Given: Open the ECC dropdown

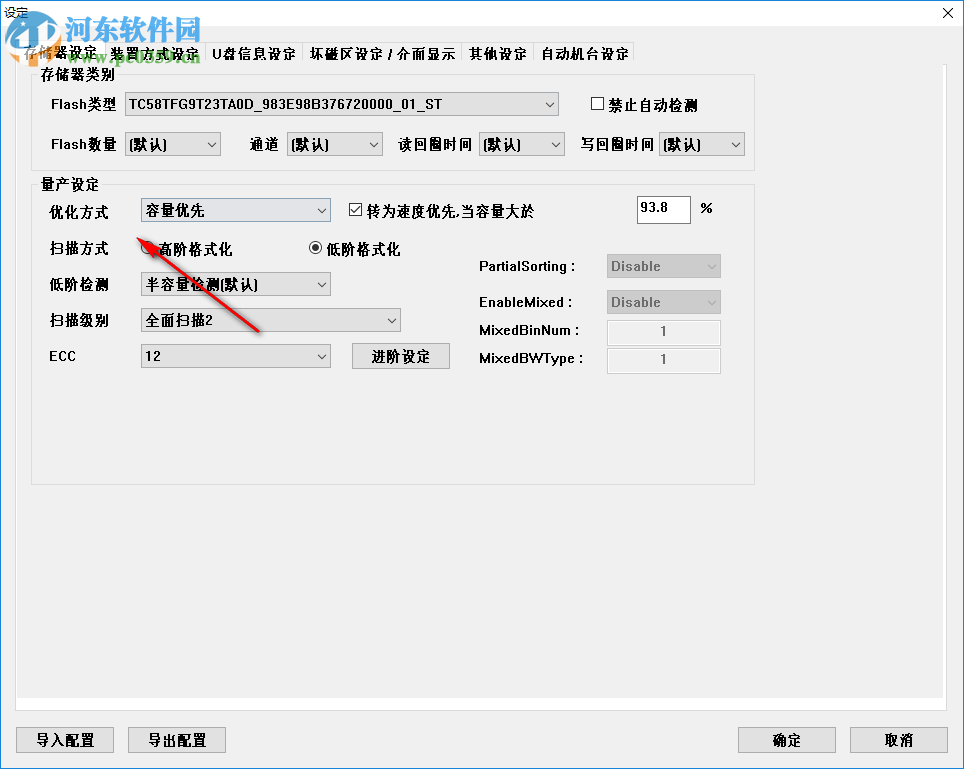Looking at the screenshot, I should tap(321, 355).
